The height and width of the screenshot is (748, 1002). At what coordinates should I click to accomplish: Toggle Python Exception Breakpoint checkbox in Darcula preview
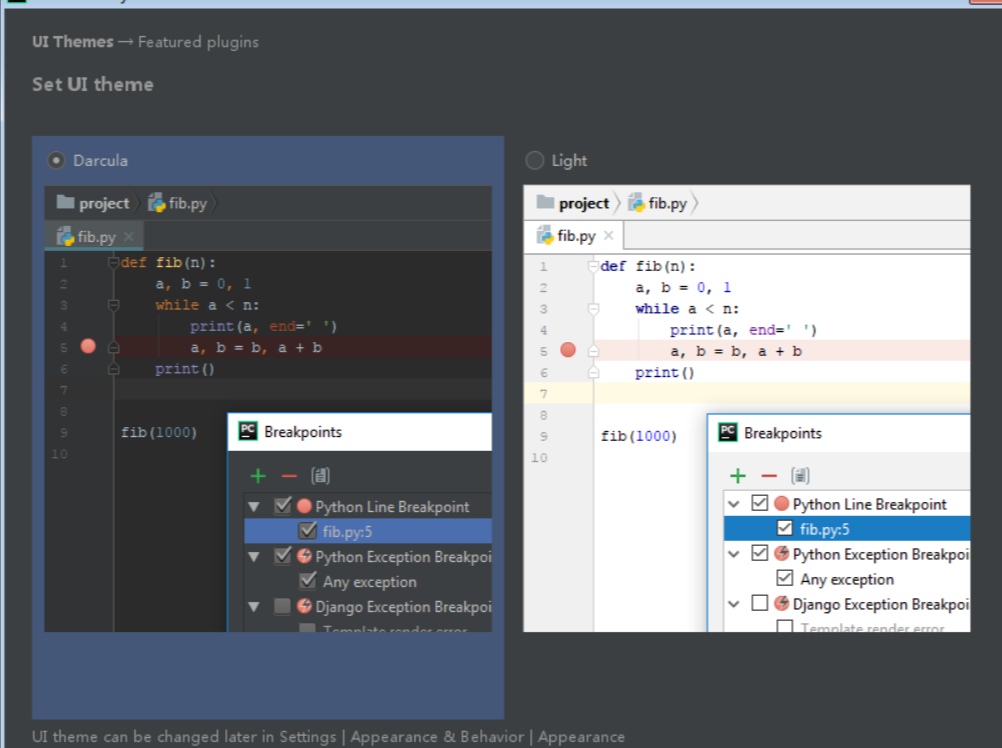282,556
